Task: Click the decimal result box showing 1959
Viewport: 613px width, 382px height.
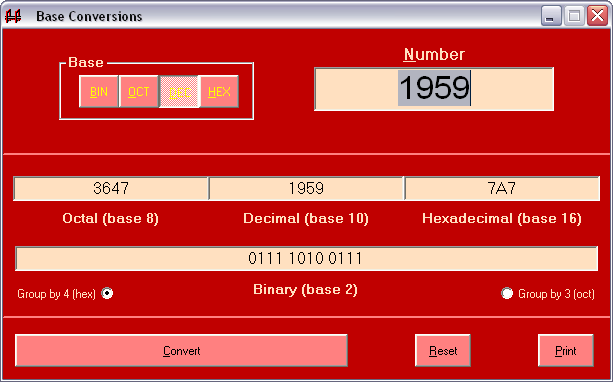Action: click(x=306, y=188)
